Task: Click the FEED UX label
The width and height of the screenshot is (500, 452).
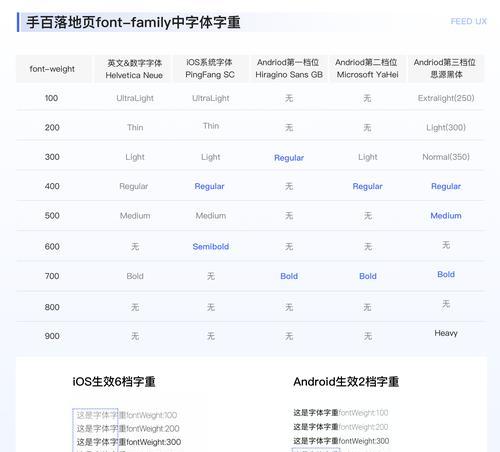Action: [469, 21]
